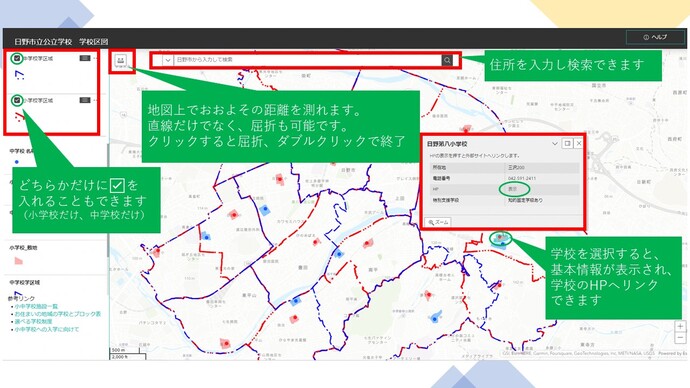Viewport: 690px width, 388px height.
Task: Click the 知的固定学級あり cell
Action: click(542, 200)
